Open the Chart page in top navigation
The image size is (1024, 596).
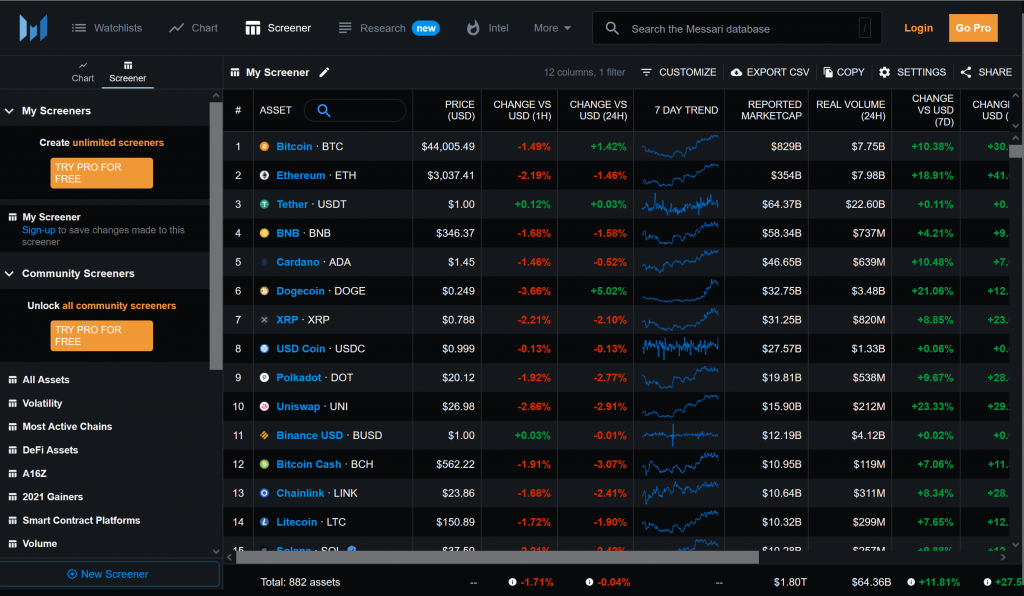193,28
